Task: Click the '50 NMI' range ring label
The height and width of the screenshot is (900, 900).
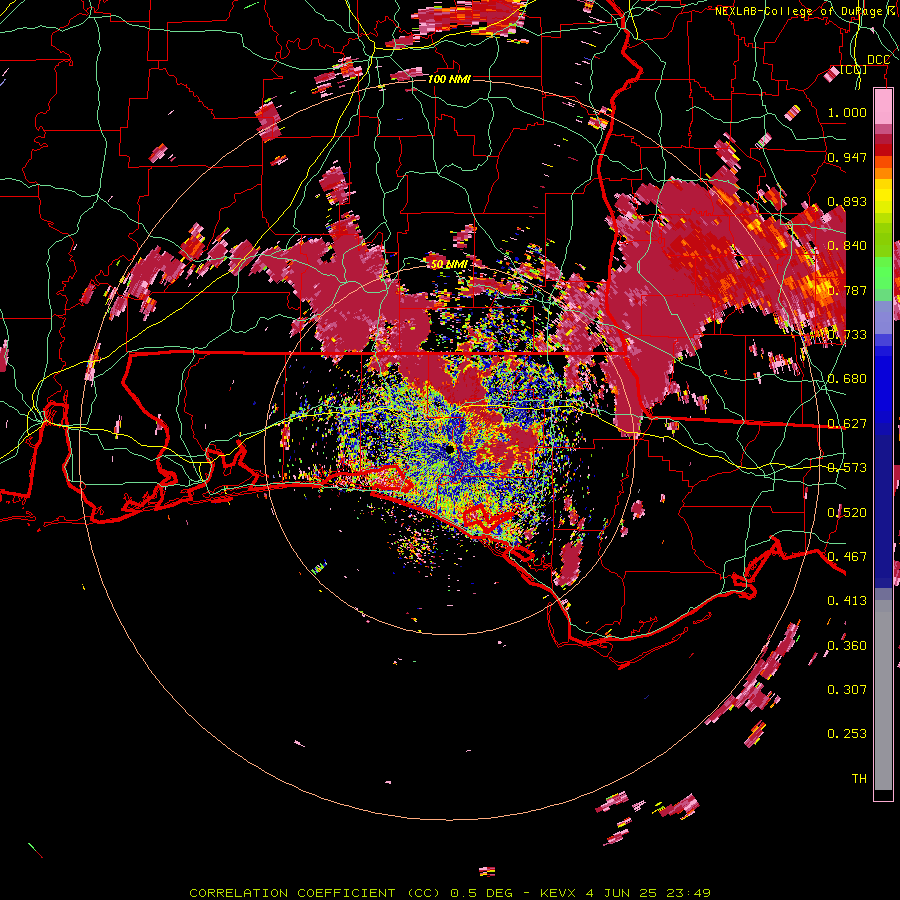Action: pos(449,264)
